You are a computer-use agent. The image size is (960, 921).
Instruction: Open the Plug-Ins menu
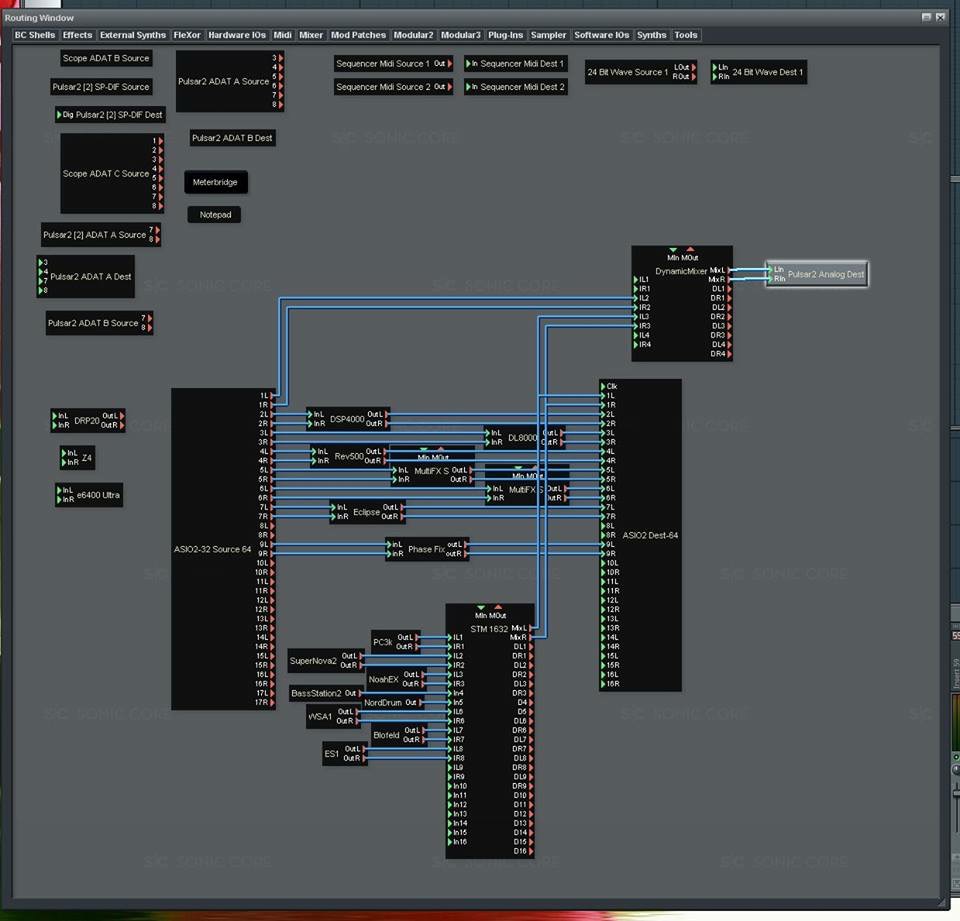(x=506, y=35)
